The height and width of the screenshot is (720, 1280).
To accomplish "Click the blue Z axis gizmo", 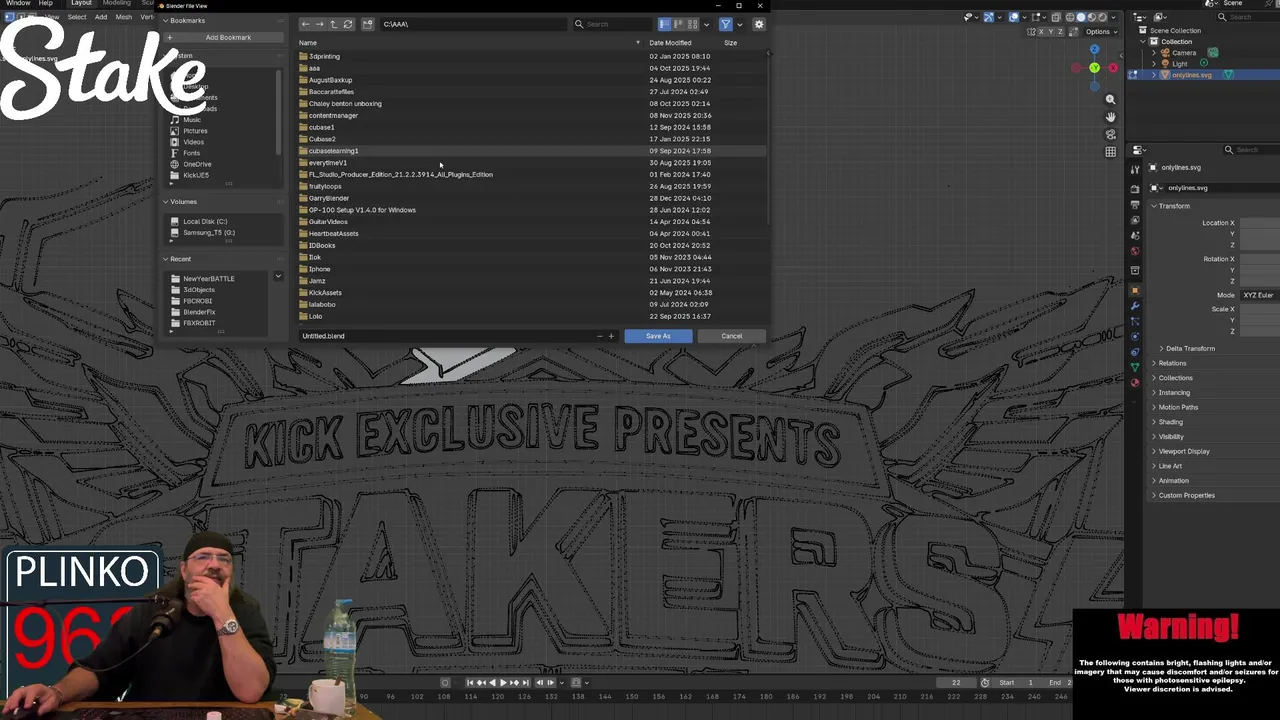I will (1094, 49).
